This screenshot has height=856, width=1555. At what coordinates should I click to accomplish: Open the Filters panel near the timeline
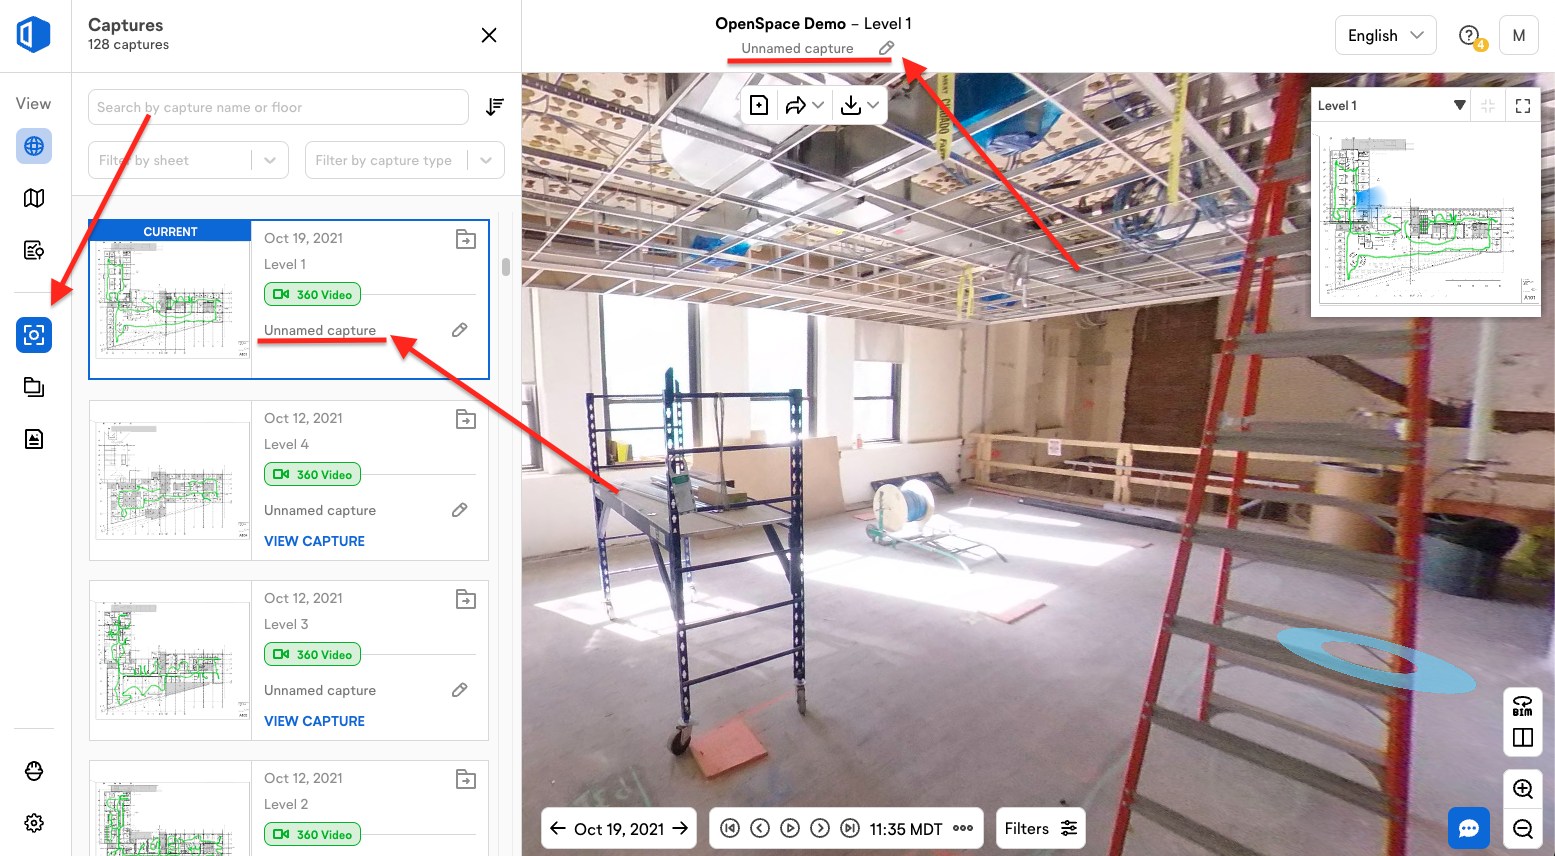click(x=1040, y=828)
